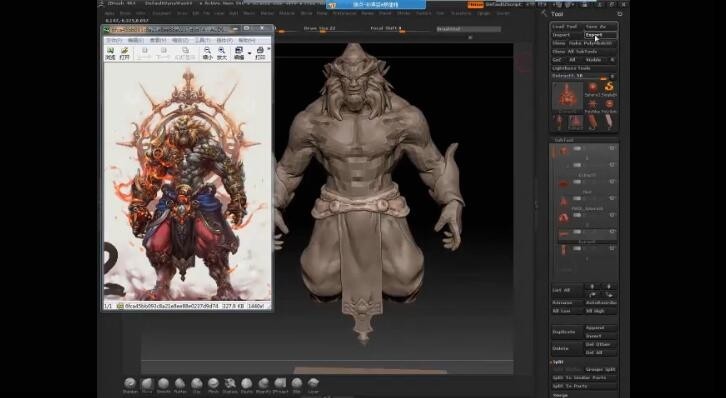This screenshot has width=726, height=398.
Task: Click the Edit icon in the image viewer toolbar
Action: (x=239, y=53)
